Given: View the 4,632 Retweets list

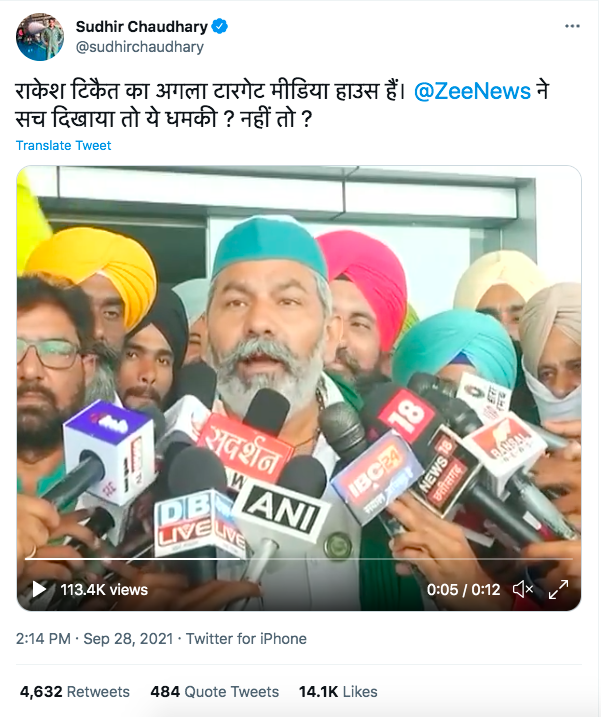Looking at the screenshot, I should pyautogui.click(x=75, y=691).
